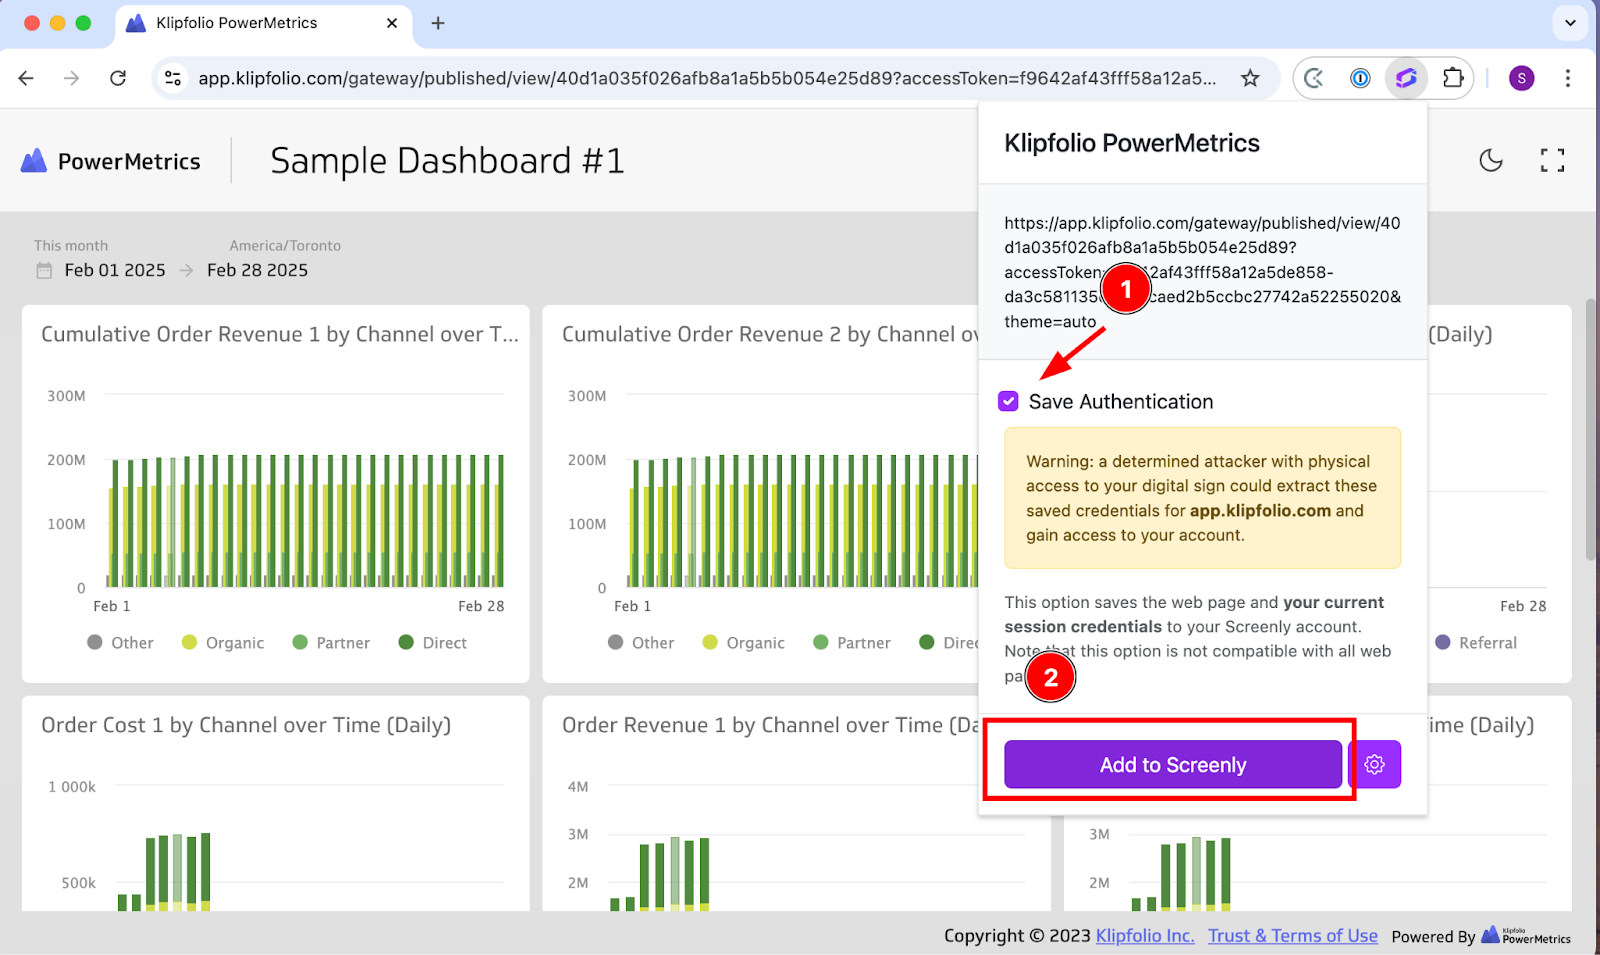Toggle the Organic legend in Revenue 1 chart
The image size is (1600, 955).
point(223,643)
